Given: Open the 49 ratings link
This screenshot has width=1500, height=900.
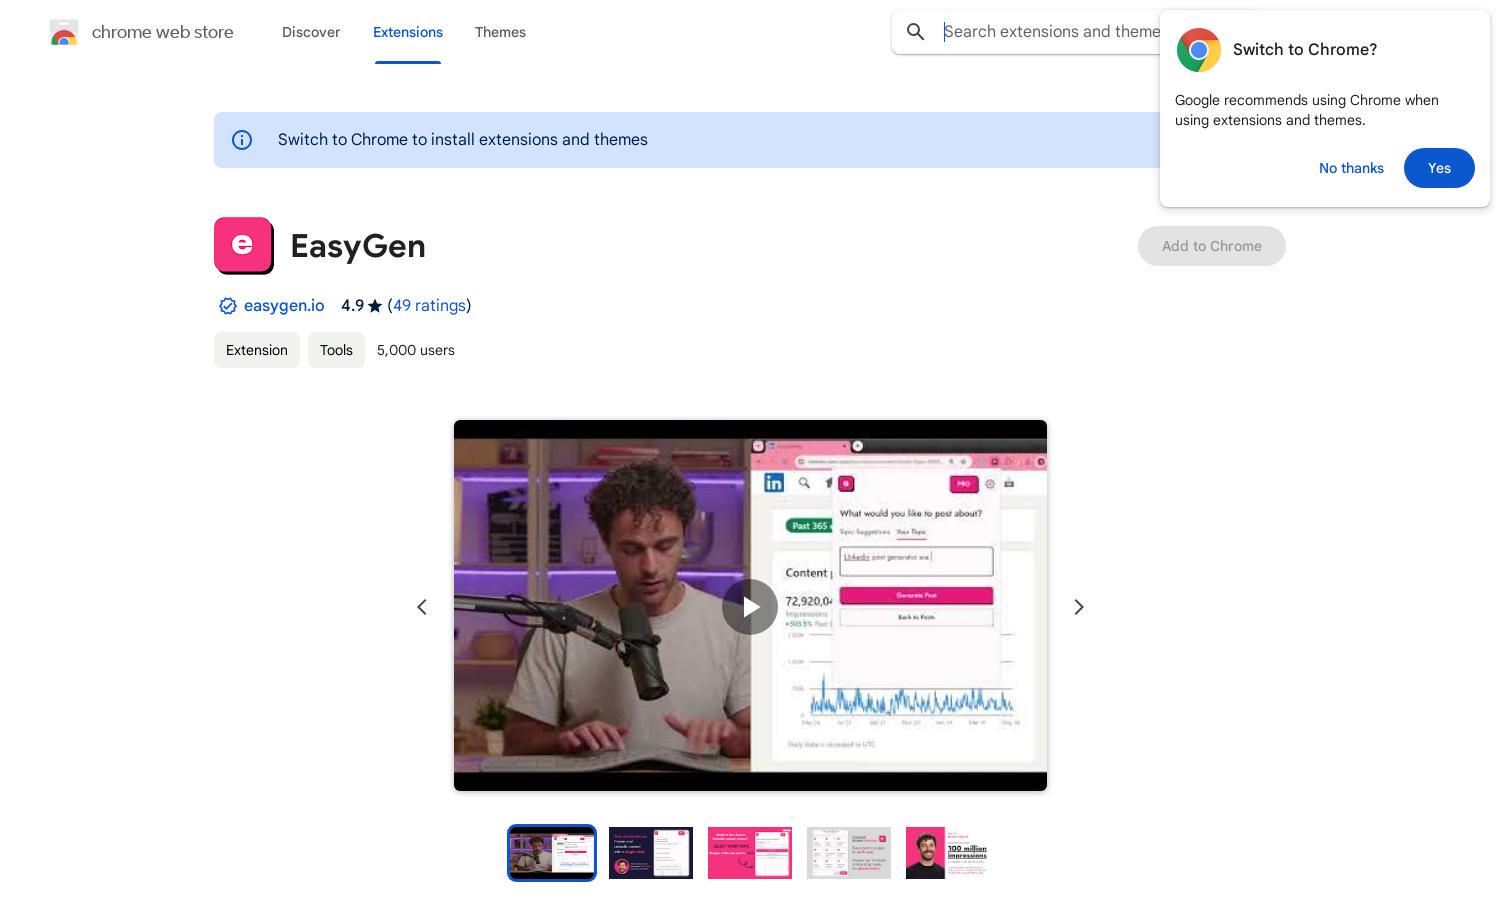Looking at the screenshot, I should coord(429,305).
